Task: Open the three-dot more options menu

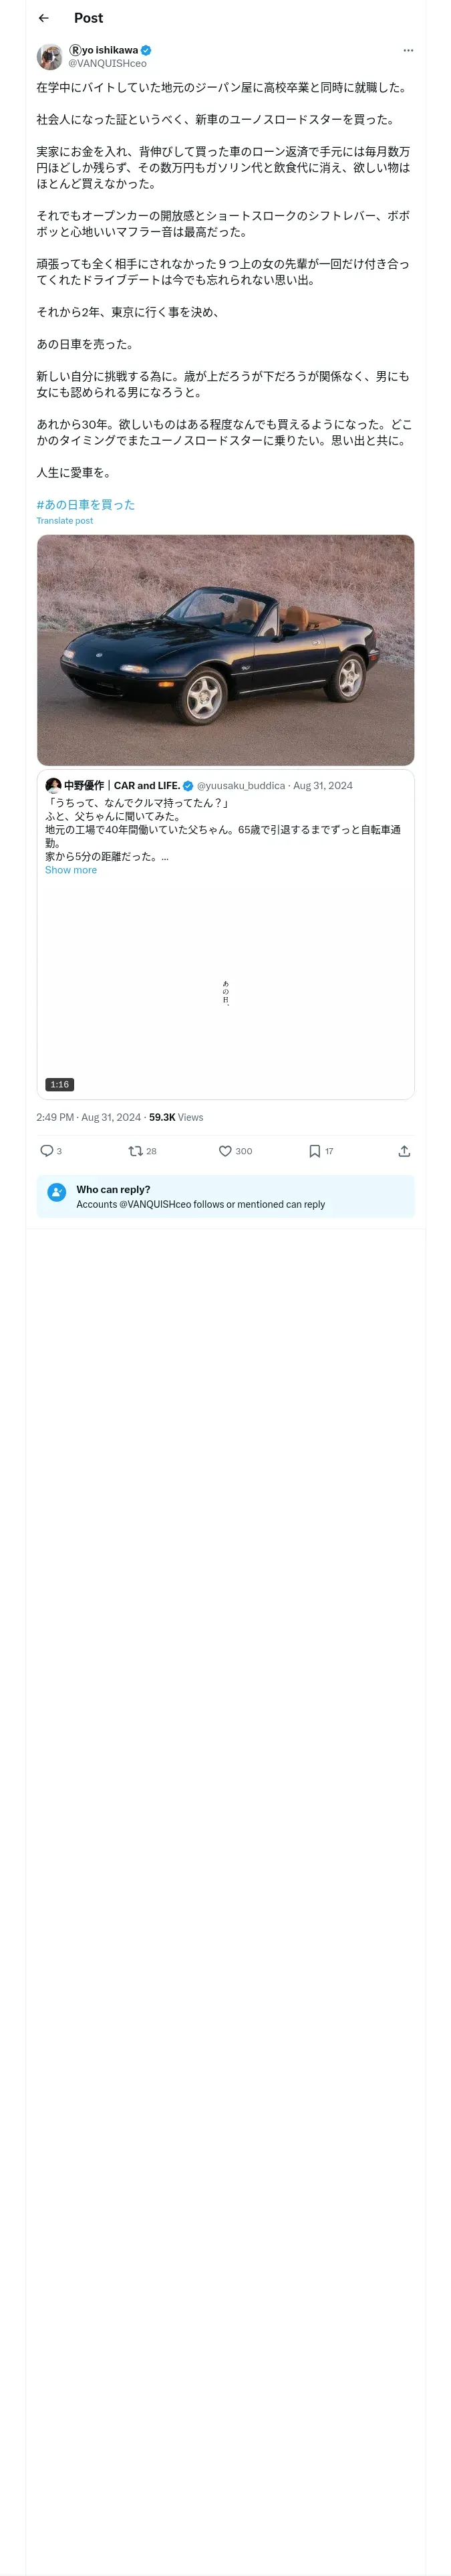Action: point(407,50)
